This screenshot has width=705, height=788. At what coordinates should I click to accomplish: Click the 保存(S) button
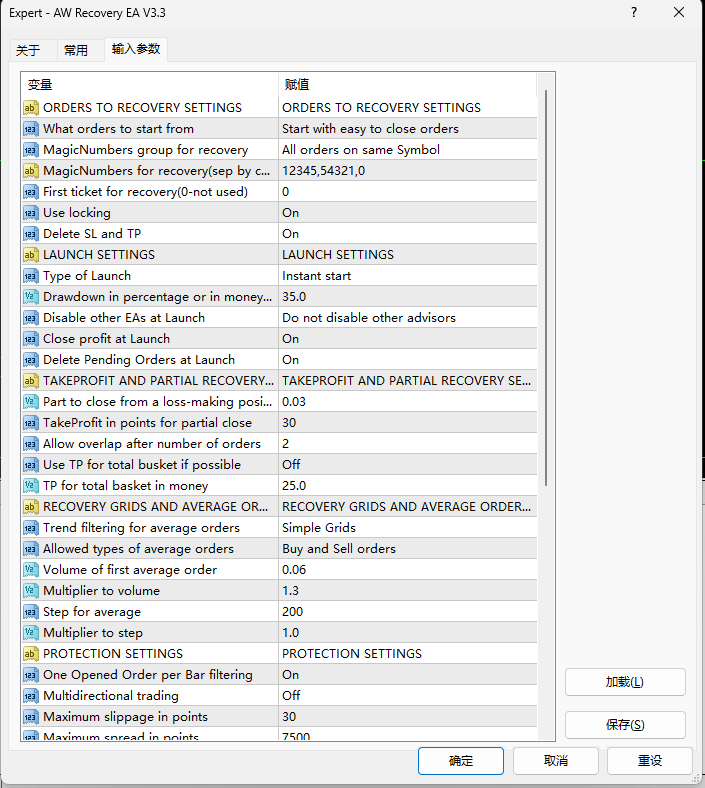(x=625, y=725)
